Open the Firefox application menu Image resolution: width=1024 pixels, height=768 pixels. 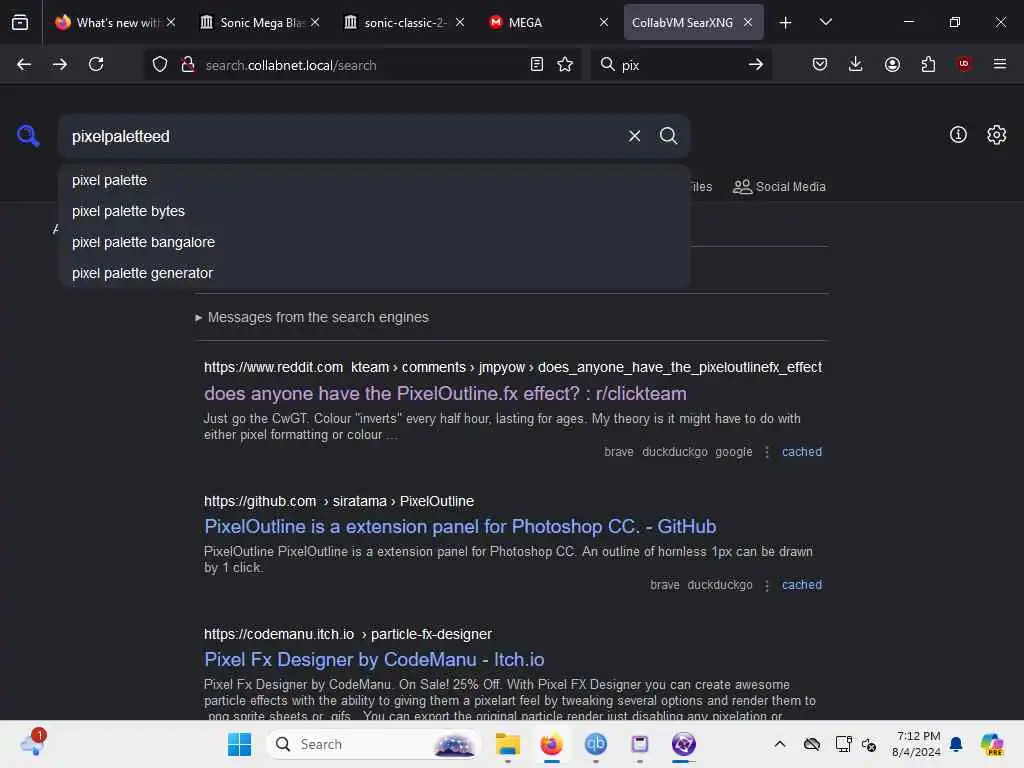tap(1000, 64)
